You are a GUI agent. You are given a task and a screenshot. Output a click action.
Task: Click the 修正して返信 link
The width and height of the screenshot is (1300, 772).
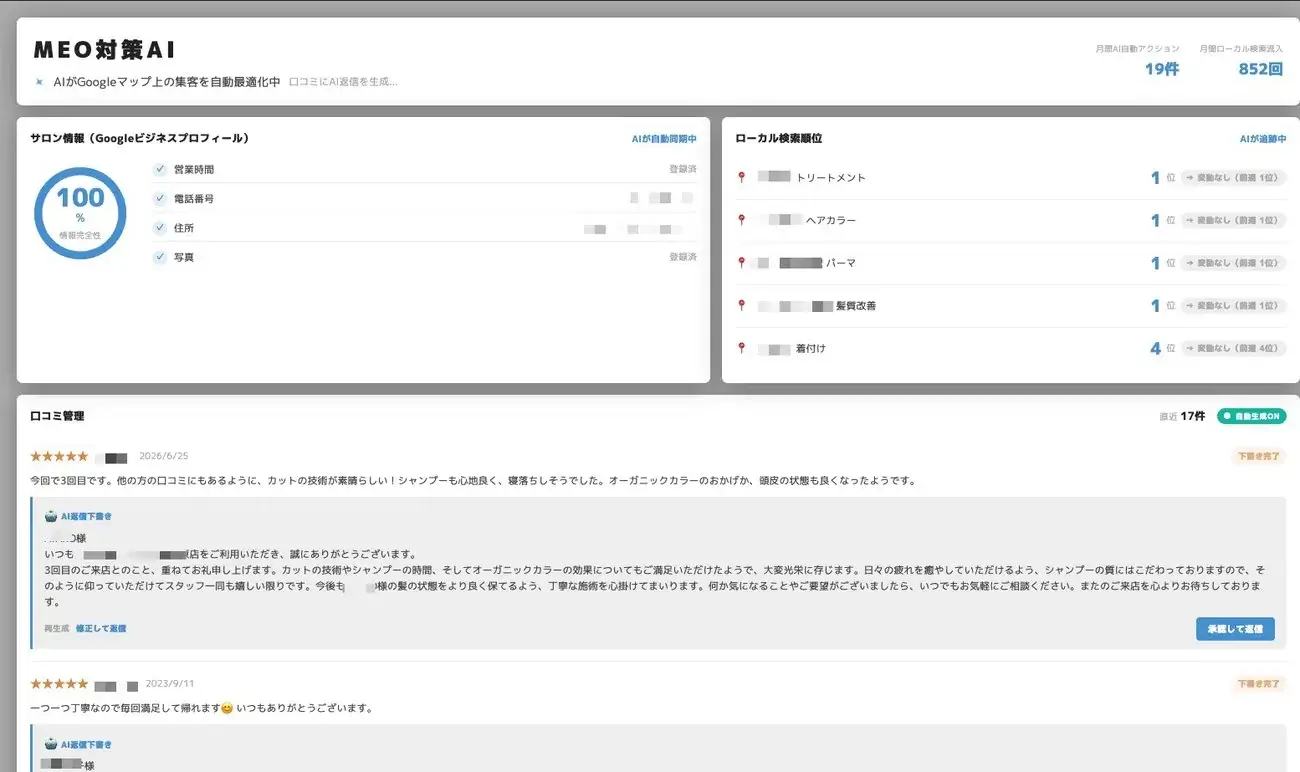pos(101,629)
